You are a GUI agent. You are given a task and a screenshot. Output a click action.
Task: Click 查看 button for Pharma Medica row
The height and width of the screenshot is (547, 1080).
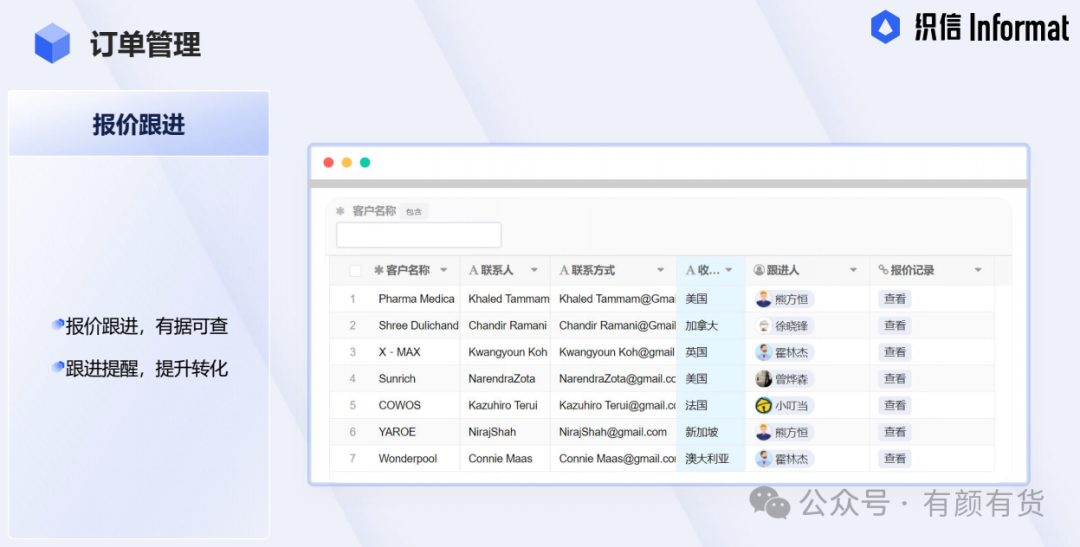(x=895, y=299)
